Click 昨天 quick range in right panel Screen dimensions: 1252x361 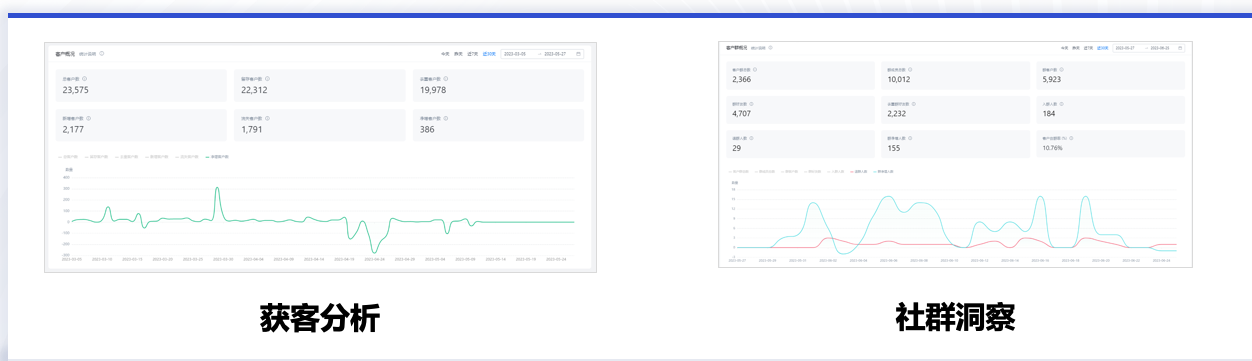click(x=1076, y=47)
